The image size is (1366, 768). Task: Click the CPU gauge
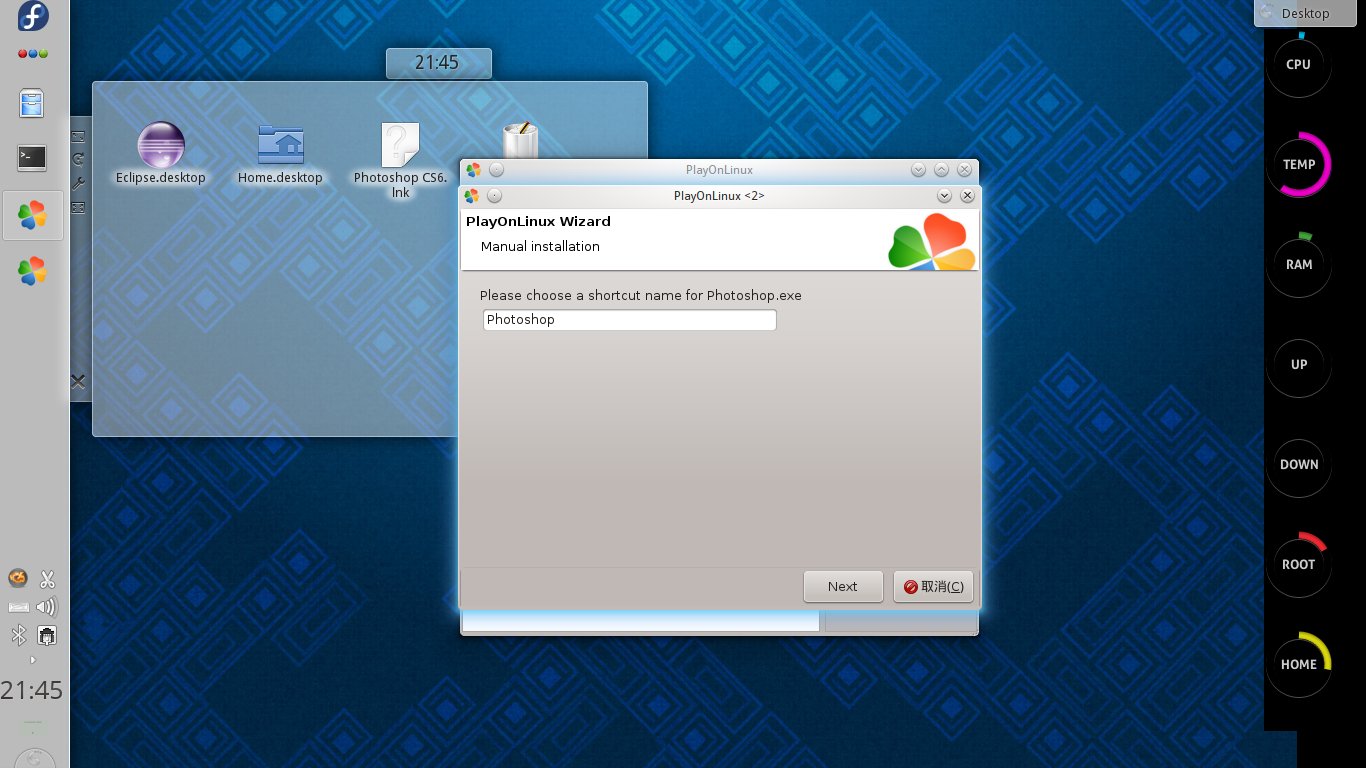tap(1298, 65)
